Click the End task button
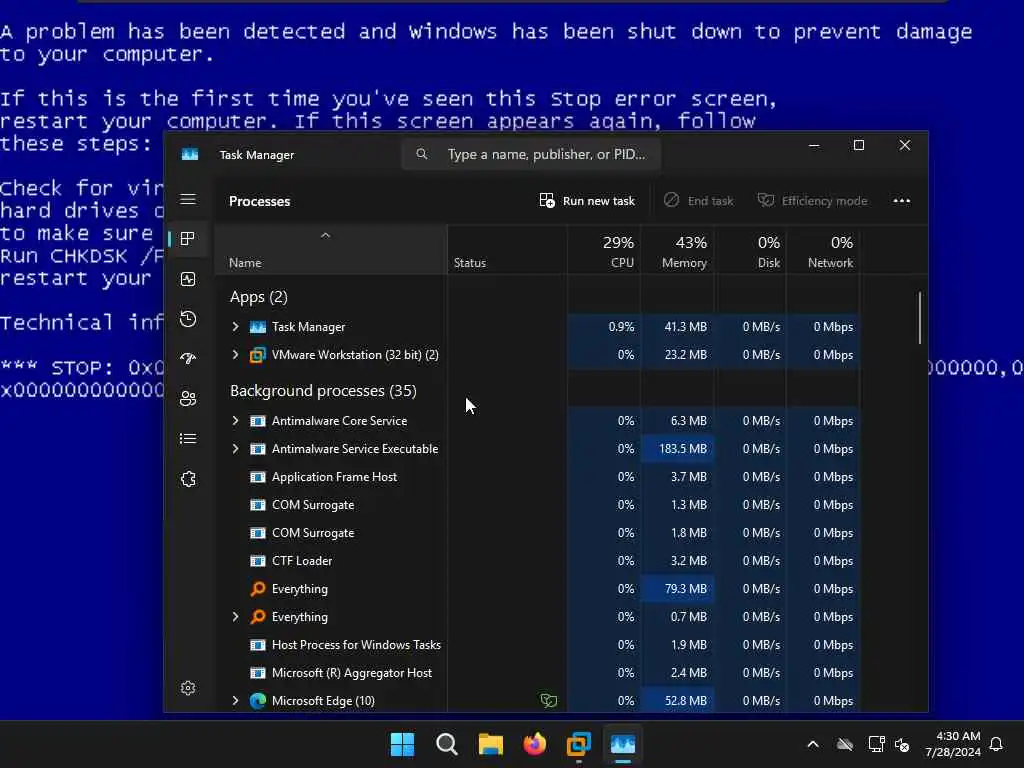1024x768 pixels. coord(699,201)
